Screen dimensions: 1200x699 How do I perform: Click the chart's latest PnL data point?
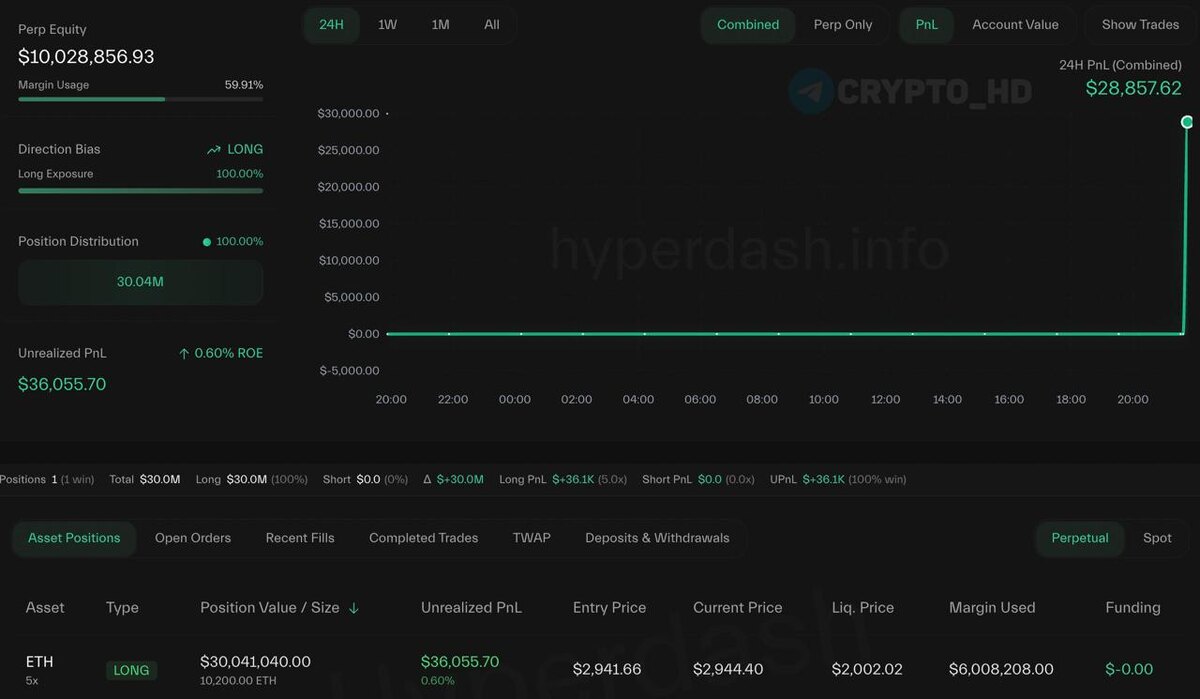(x=1187, y=122)
